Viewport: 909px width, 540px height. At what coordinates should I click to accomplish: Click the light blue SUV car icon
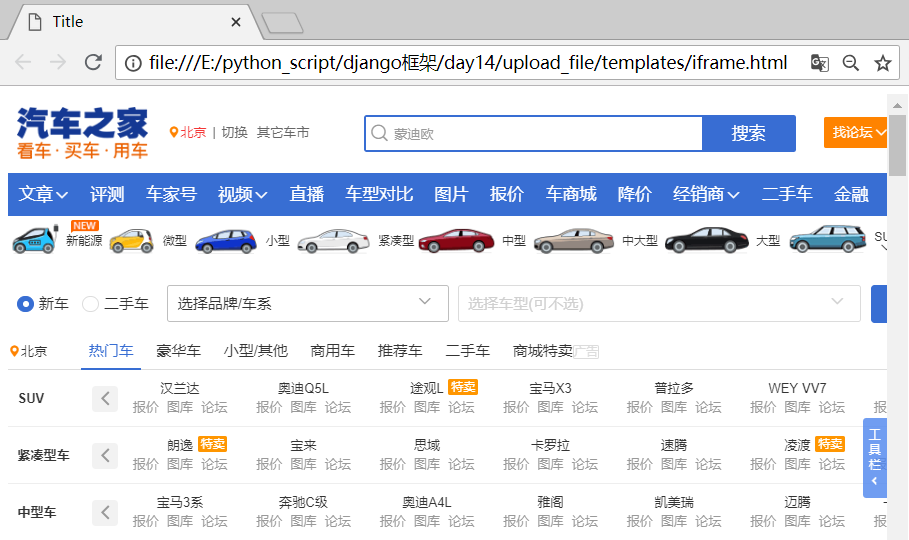(828, 238)
